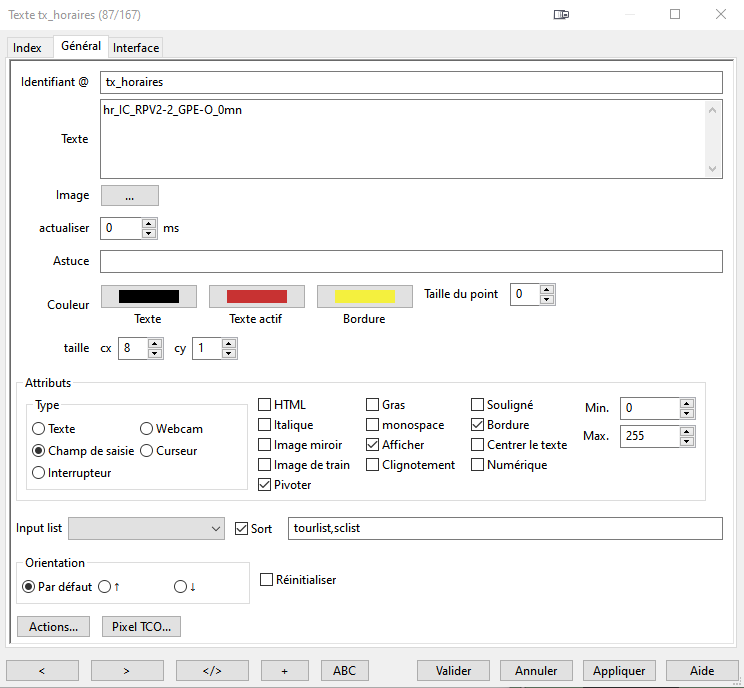This screenshot has width=744, height=688.
Task: Toggle the Sort checkbox
Action: tap(241, 528)
